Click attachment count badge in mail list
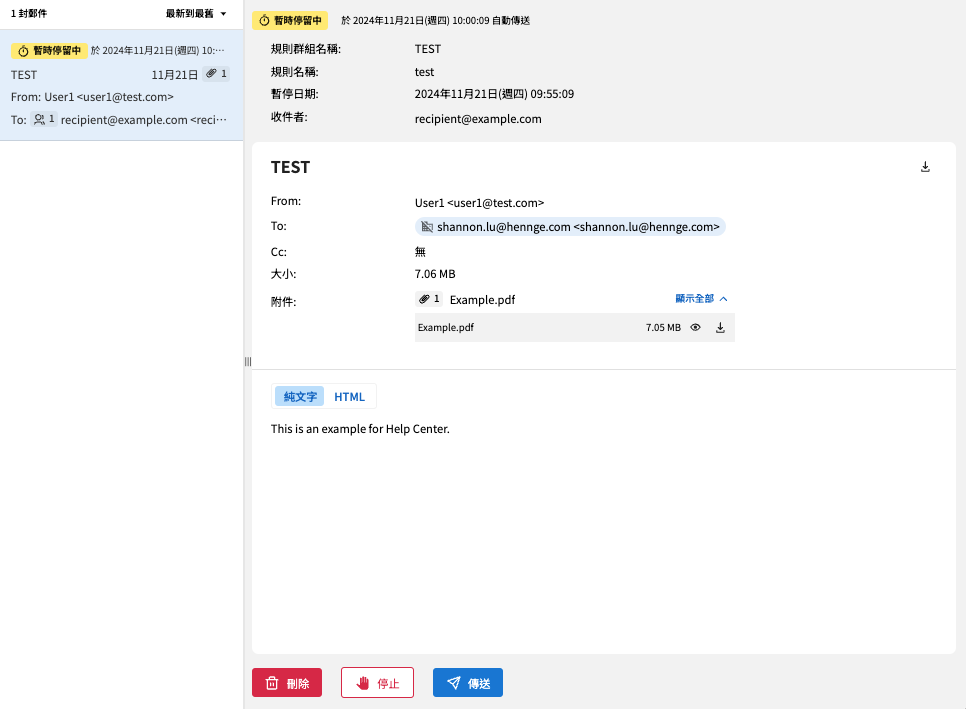966x709 pixels. click(216, 74)
